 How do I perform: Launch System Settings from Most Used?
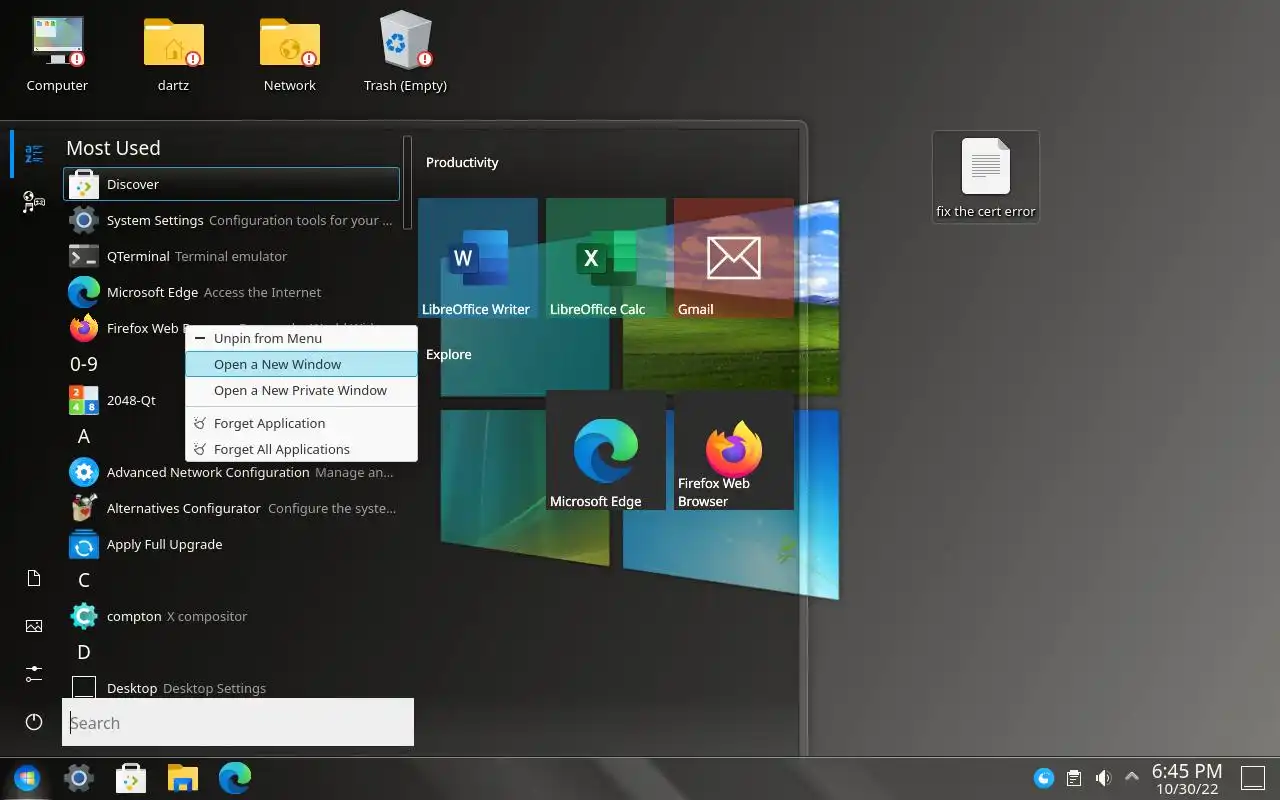click(231, 220)
